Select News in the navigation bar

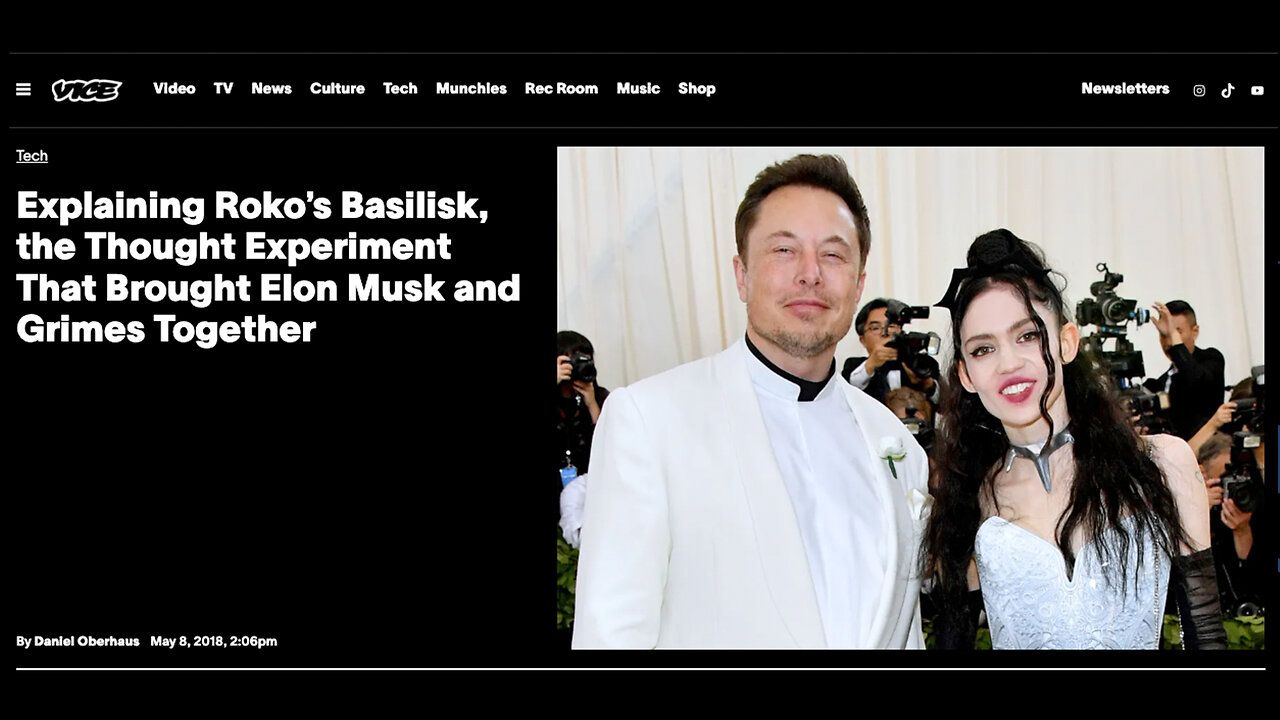pos(271,88)
